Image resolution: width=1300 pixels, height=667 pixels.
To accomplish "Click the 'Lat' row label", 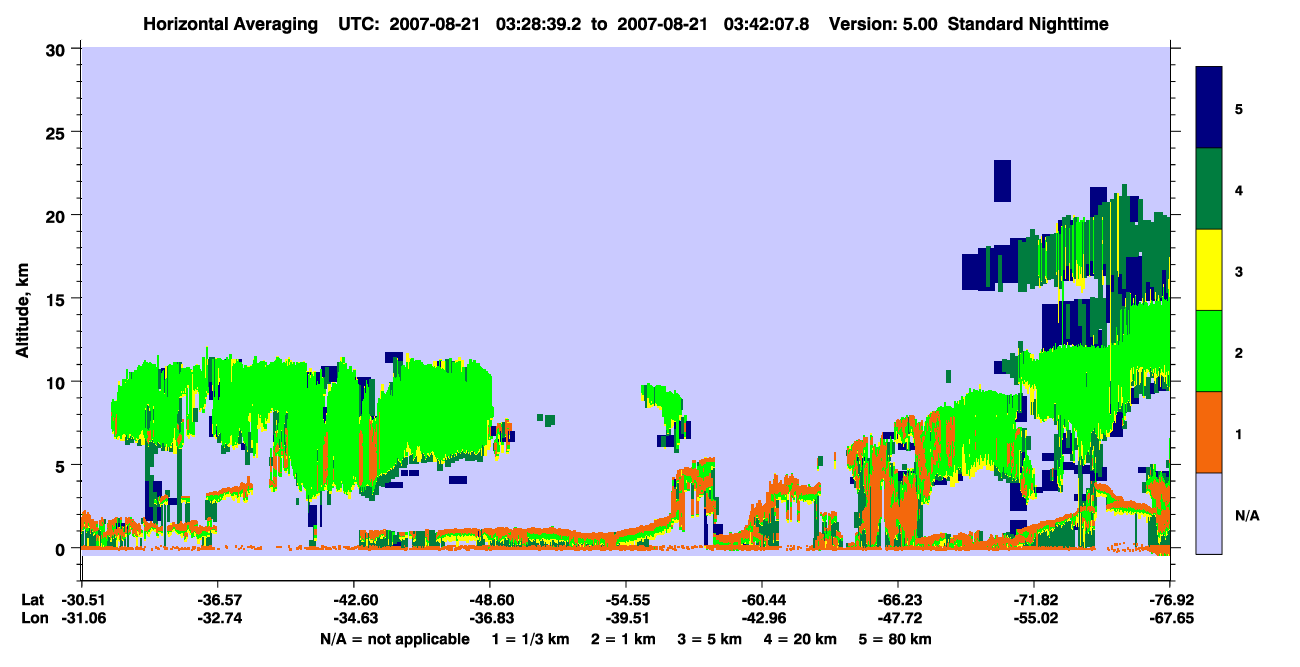I will [32, 600].
